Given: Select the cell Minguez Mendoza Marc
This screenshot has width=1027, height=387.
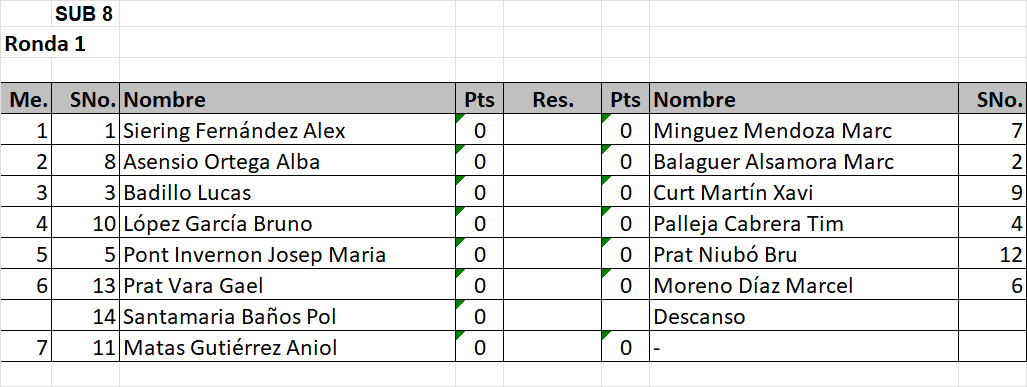Looking at the screenshot, I should [804, 131].
